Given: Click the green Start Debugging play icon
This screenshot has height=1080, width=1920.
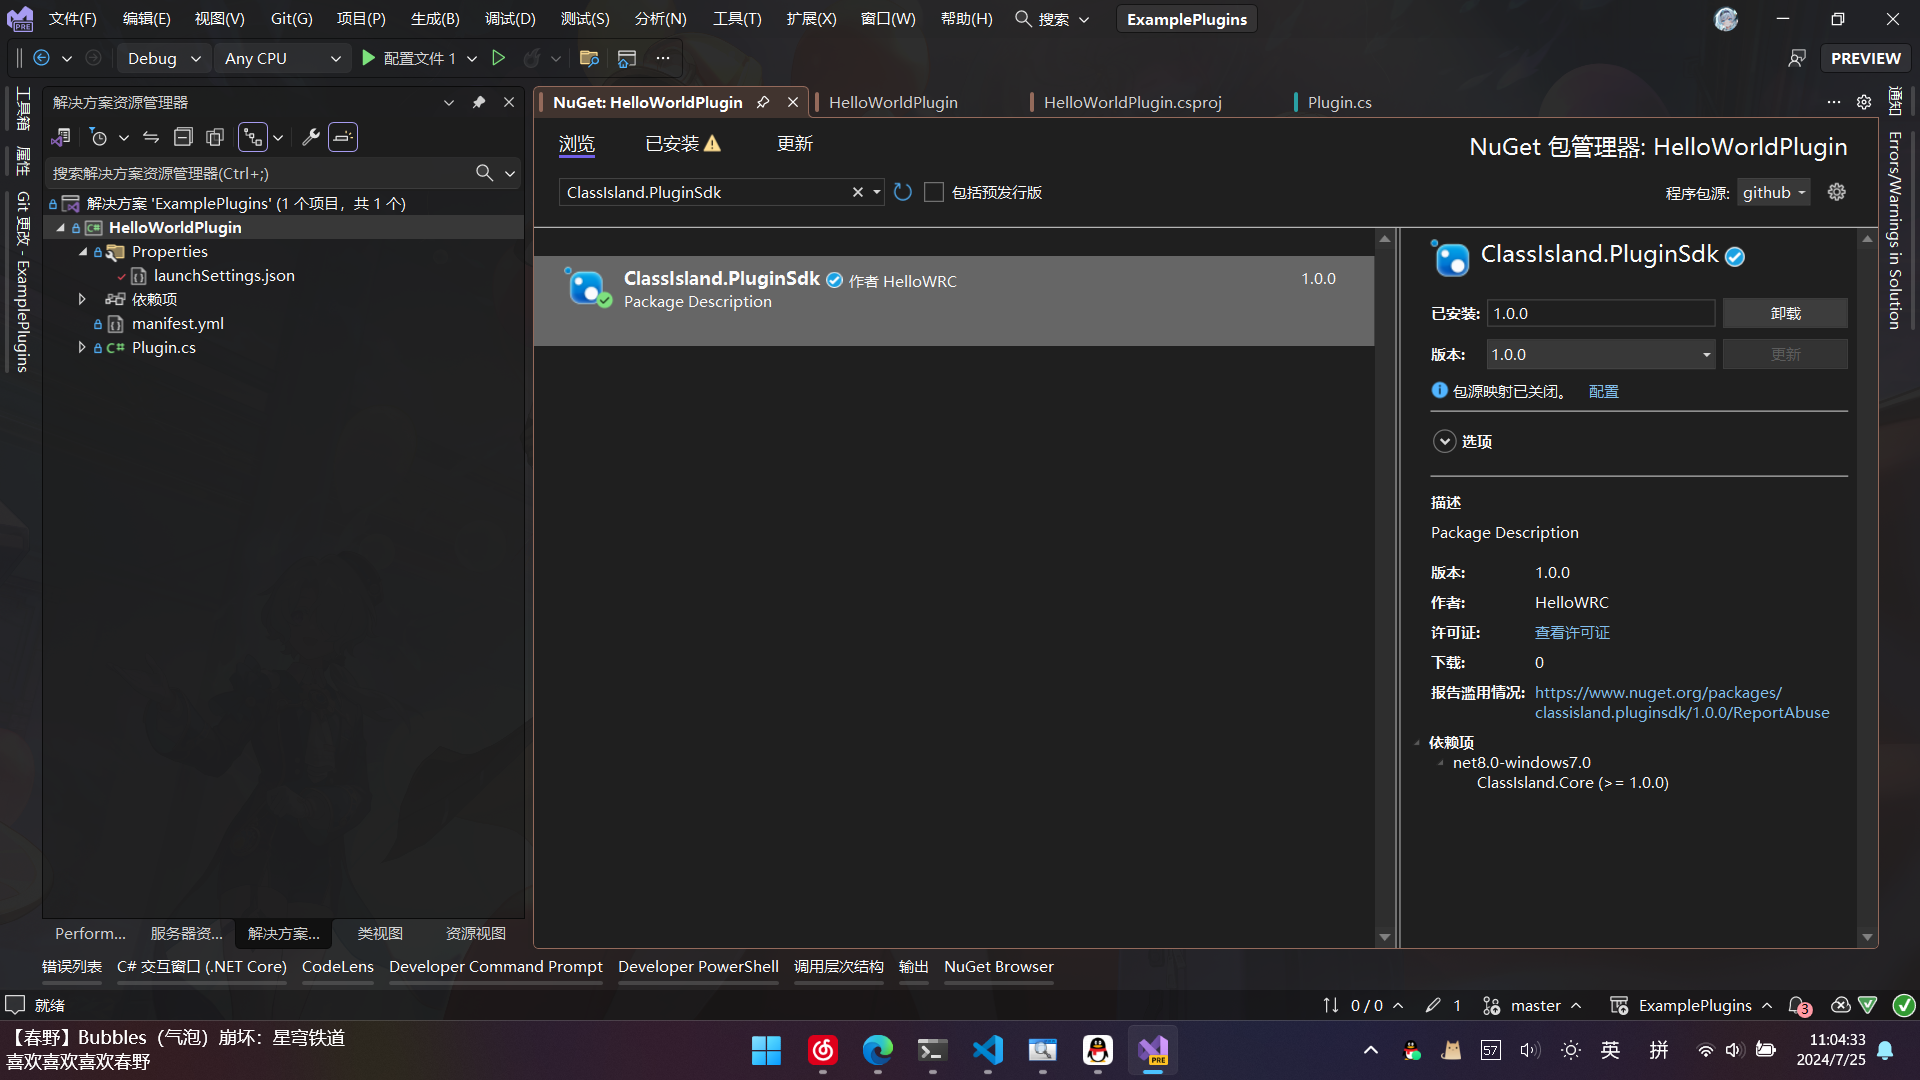Looking at the screenshot, I should tap(368, 58).
